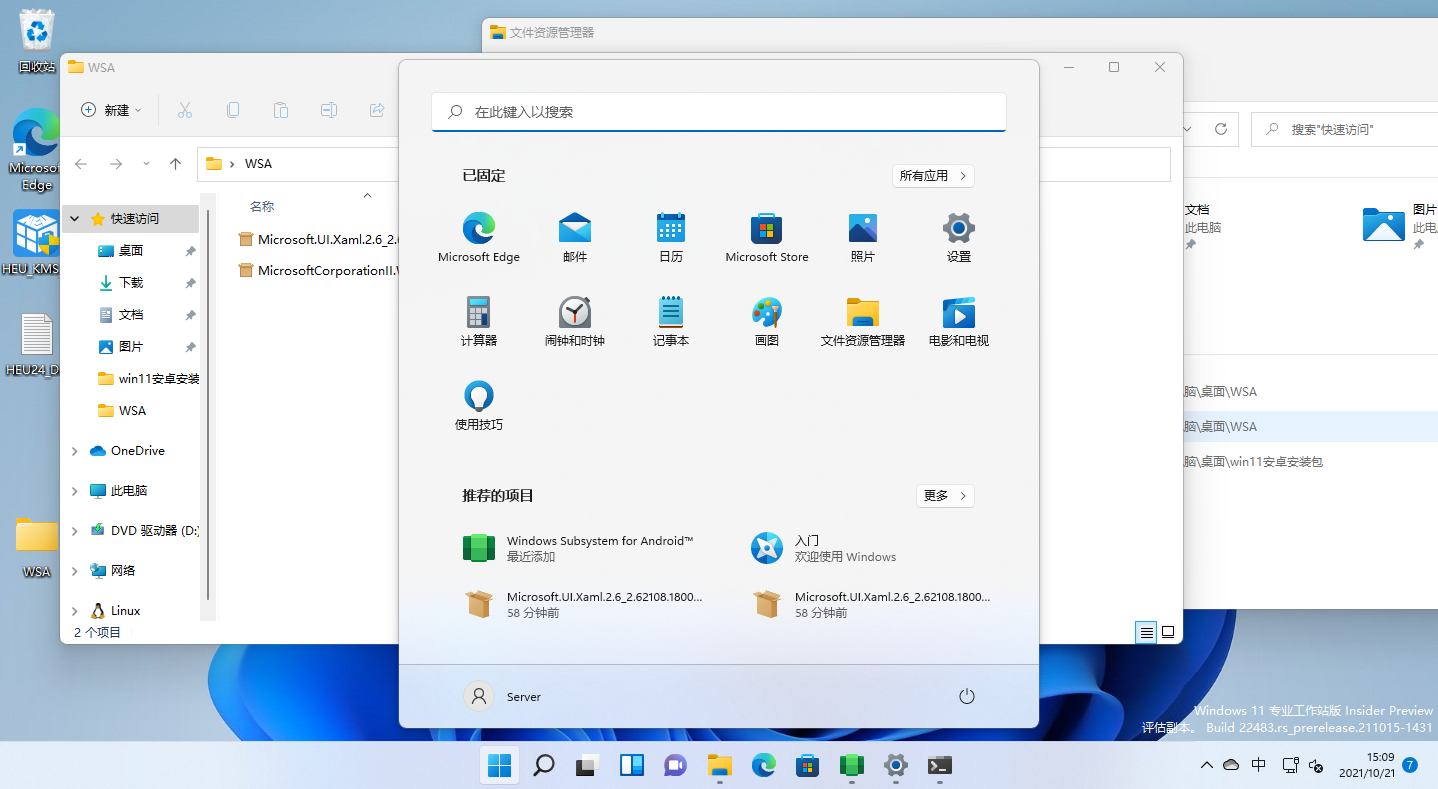Click the Start menu search box
1438x789 pixels.
click(x=719, y=112)
